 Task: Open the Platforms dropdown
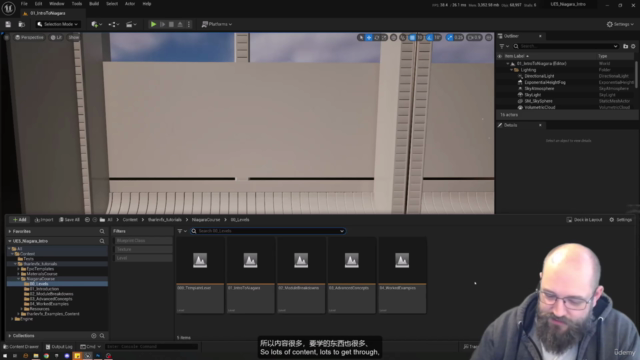[217, 24]
